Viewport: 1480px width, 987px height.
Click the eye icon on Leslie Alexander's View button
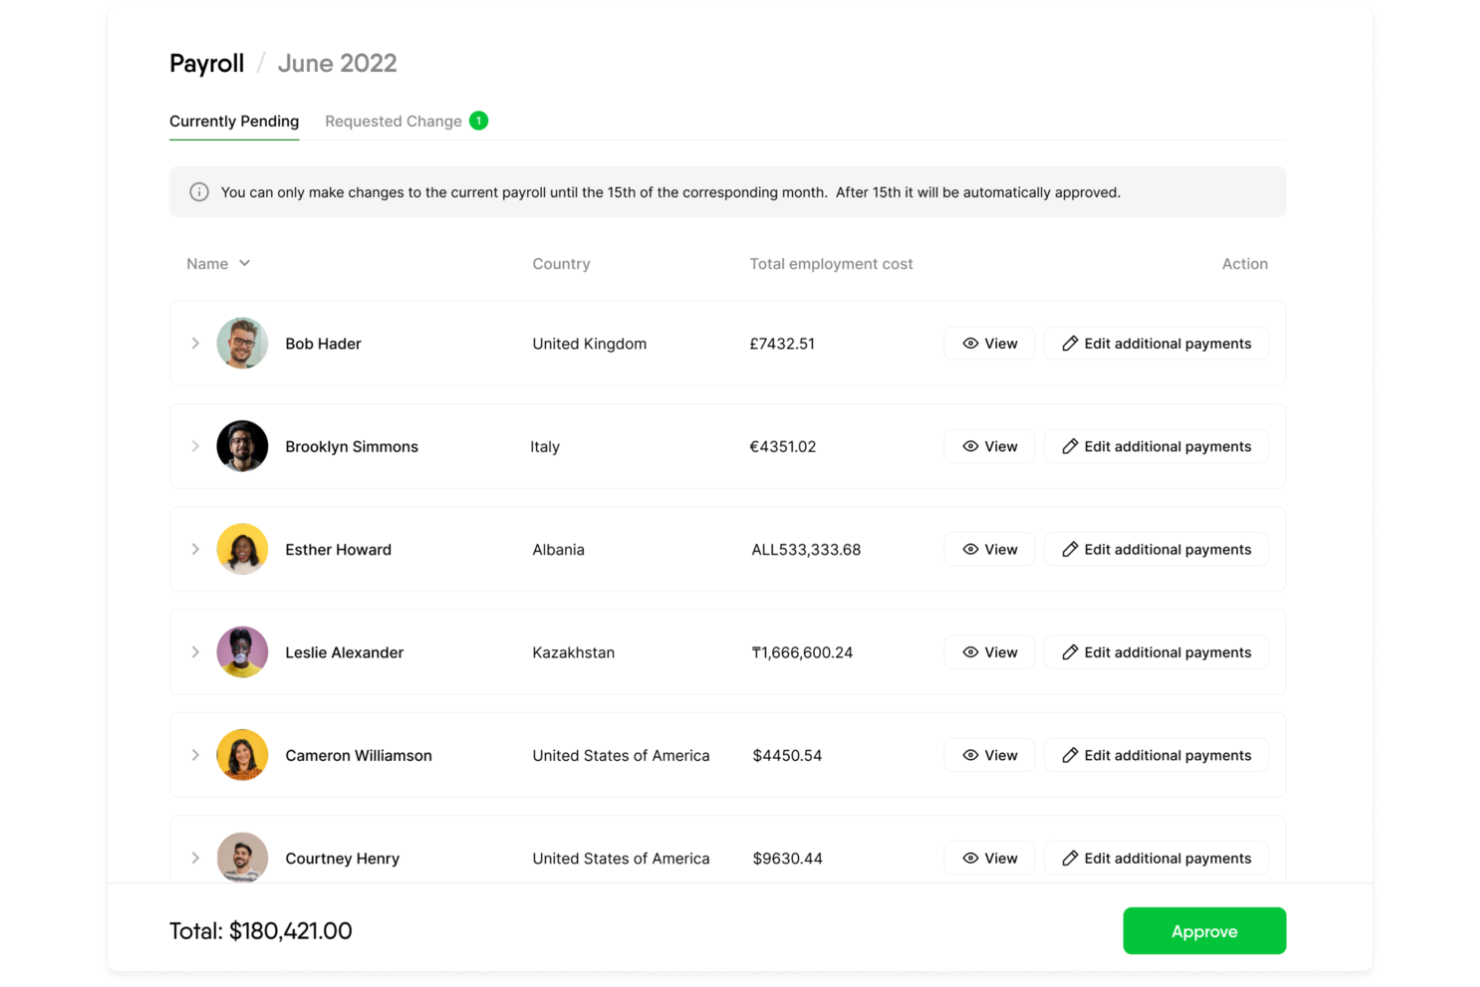pos(970,652)
